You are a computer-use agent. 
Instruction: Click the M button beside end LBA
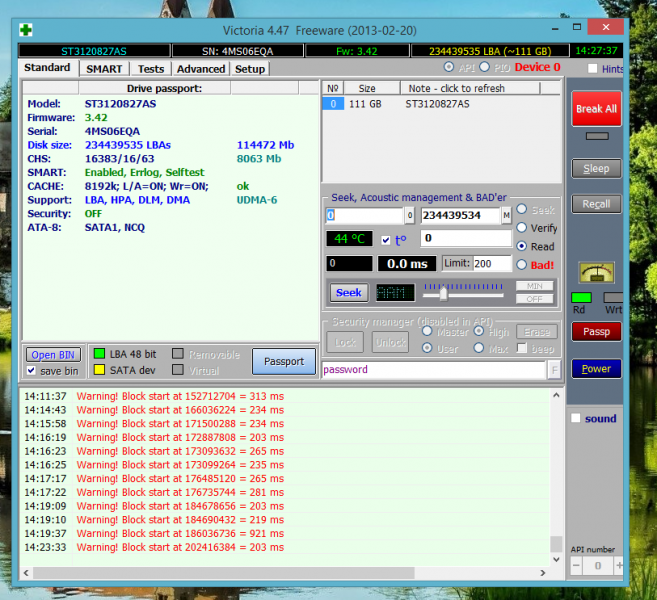[506, 216]
